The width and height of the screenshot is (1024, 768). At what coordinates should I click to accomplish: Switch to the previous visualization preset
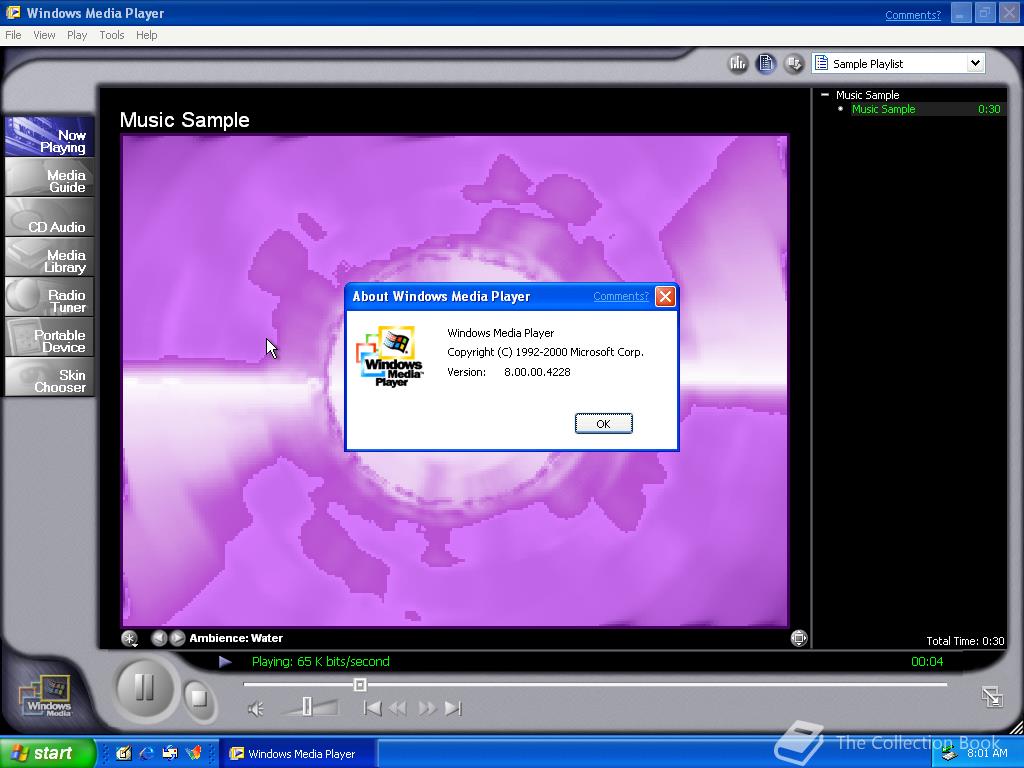(159, 638)
